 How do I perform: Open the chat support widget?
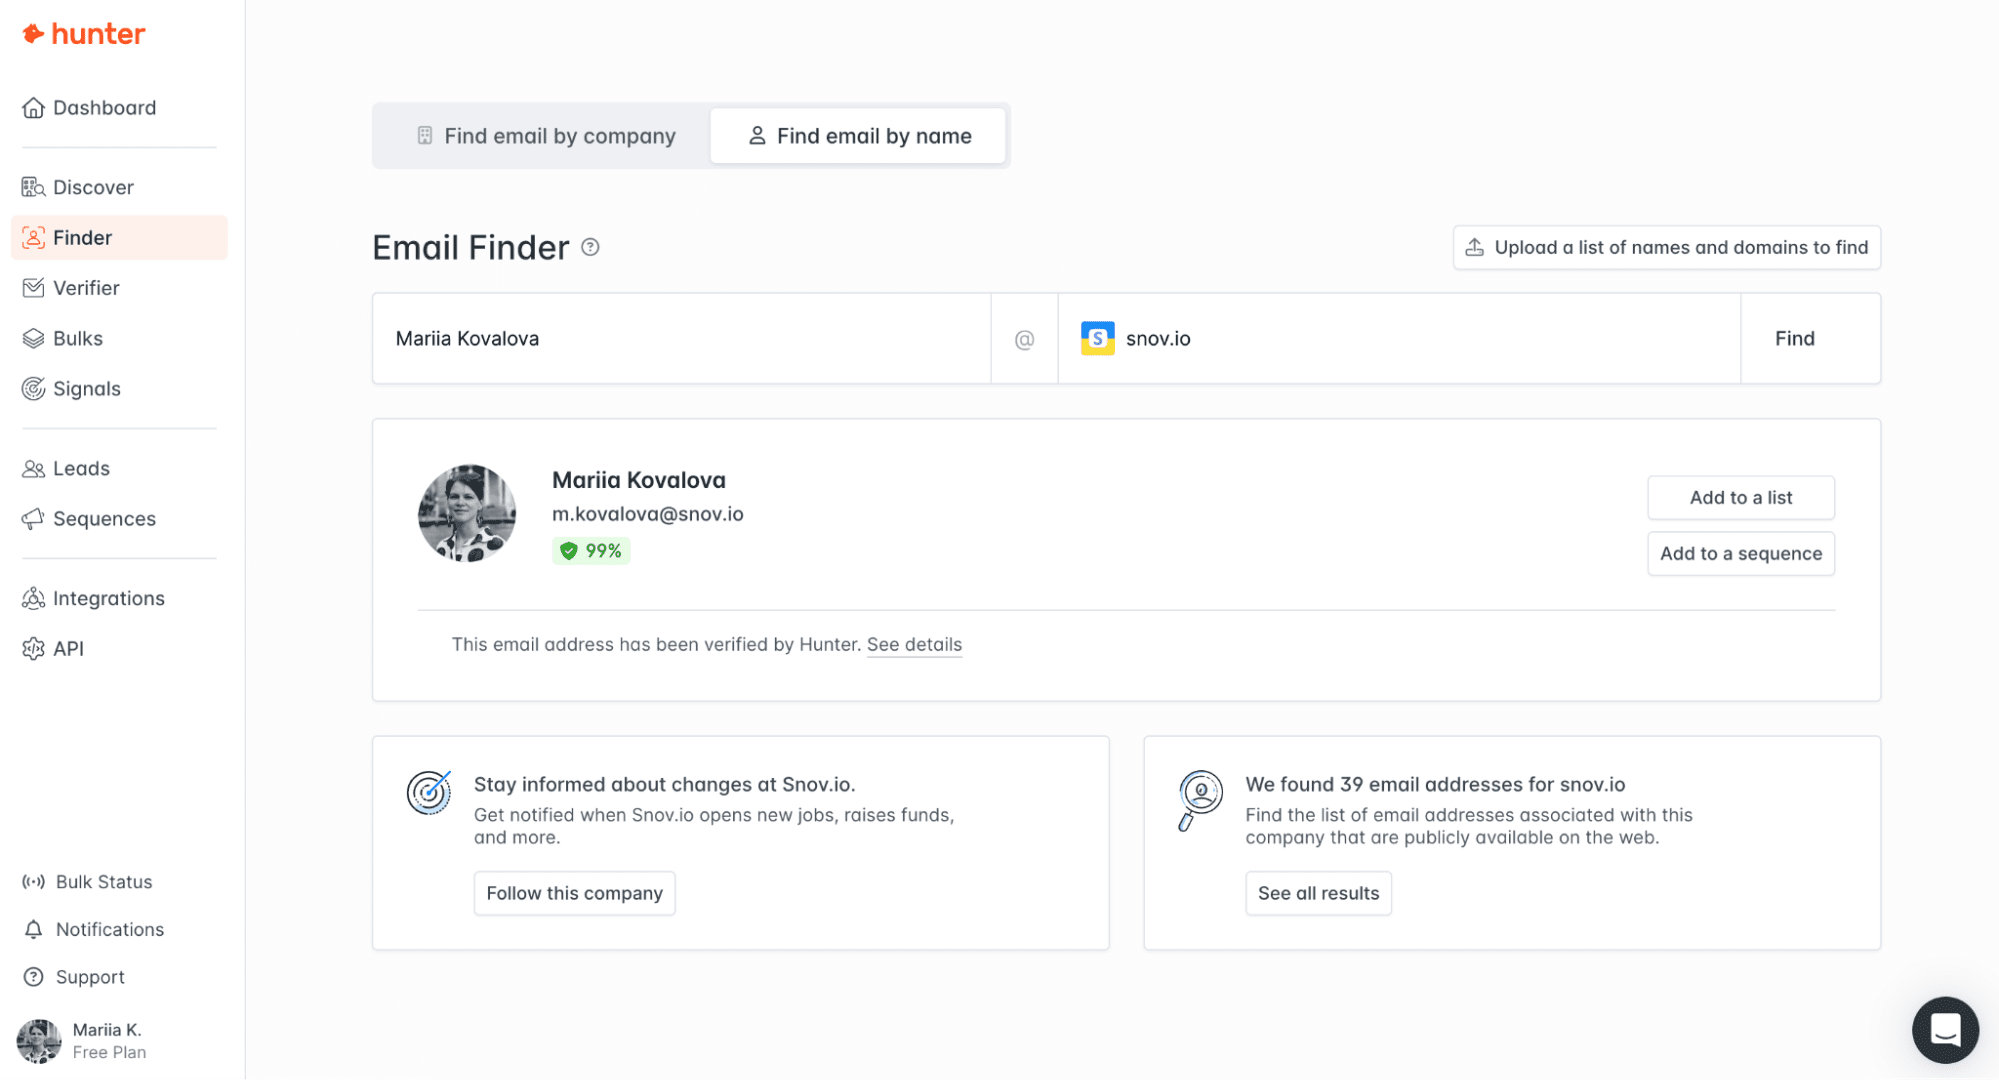click(x=1944, y=1029)
